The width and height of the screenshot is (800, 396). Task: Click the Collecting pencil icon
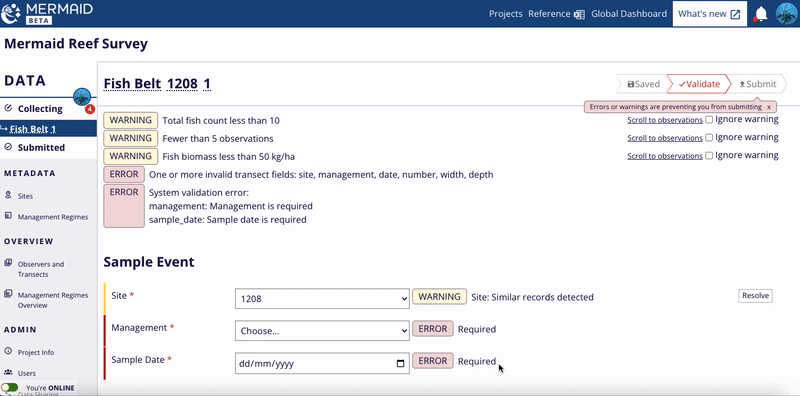(8, 108)
